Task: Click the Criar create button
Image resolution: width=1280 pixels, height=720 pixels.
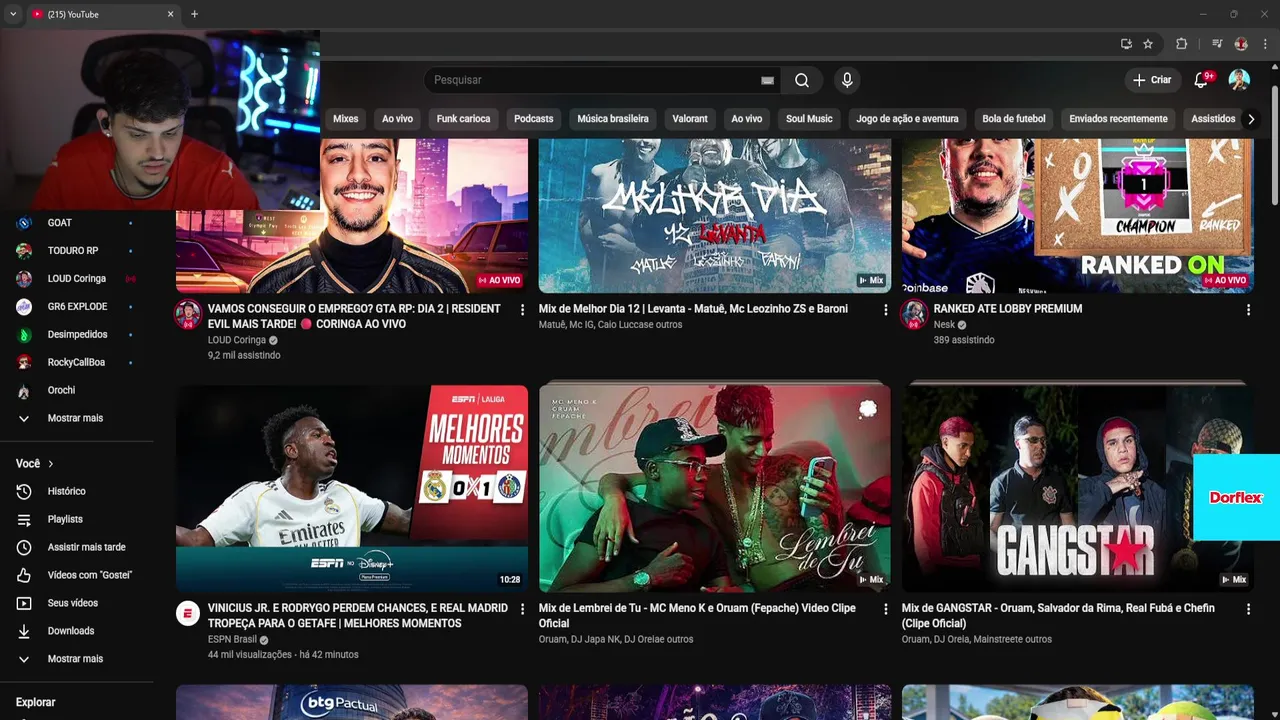Action: tap(1152, 80)
